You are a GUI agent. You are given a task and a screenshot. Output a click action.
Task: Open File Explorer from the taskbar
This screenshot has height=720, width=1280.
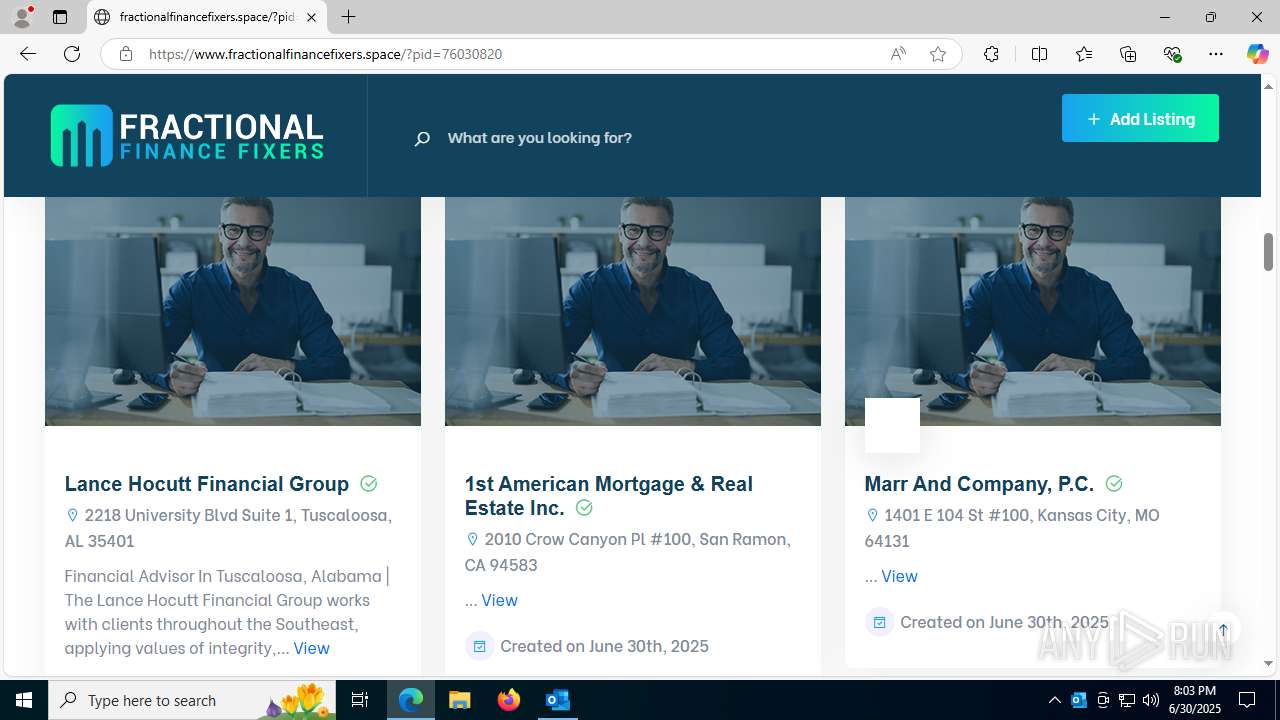(460, 700)
